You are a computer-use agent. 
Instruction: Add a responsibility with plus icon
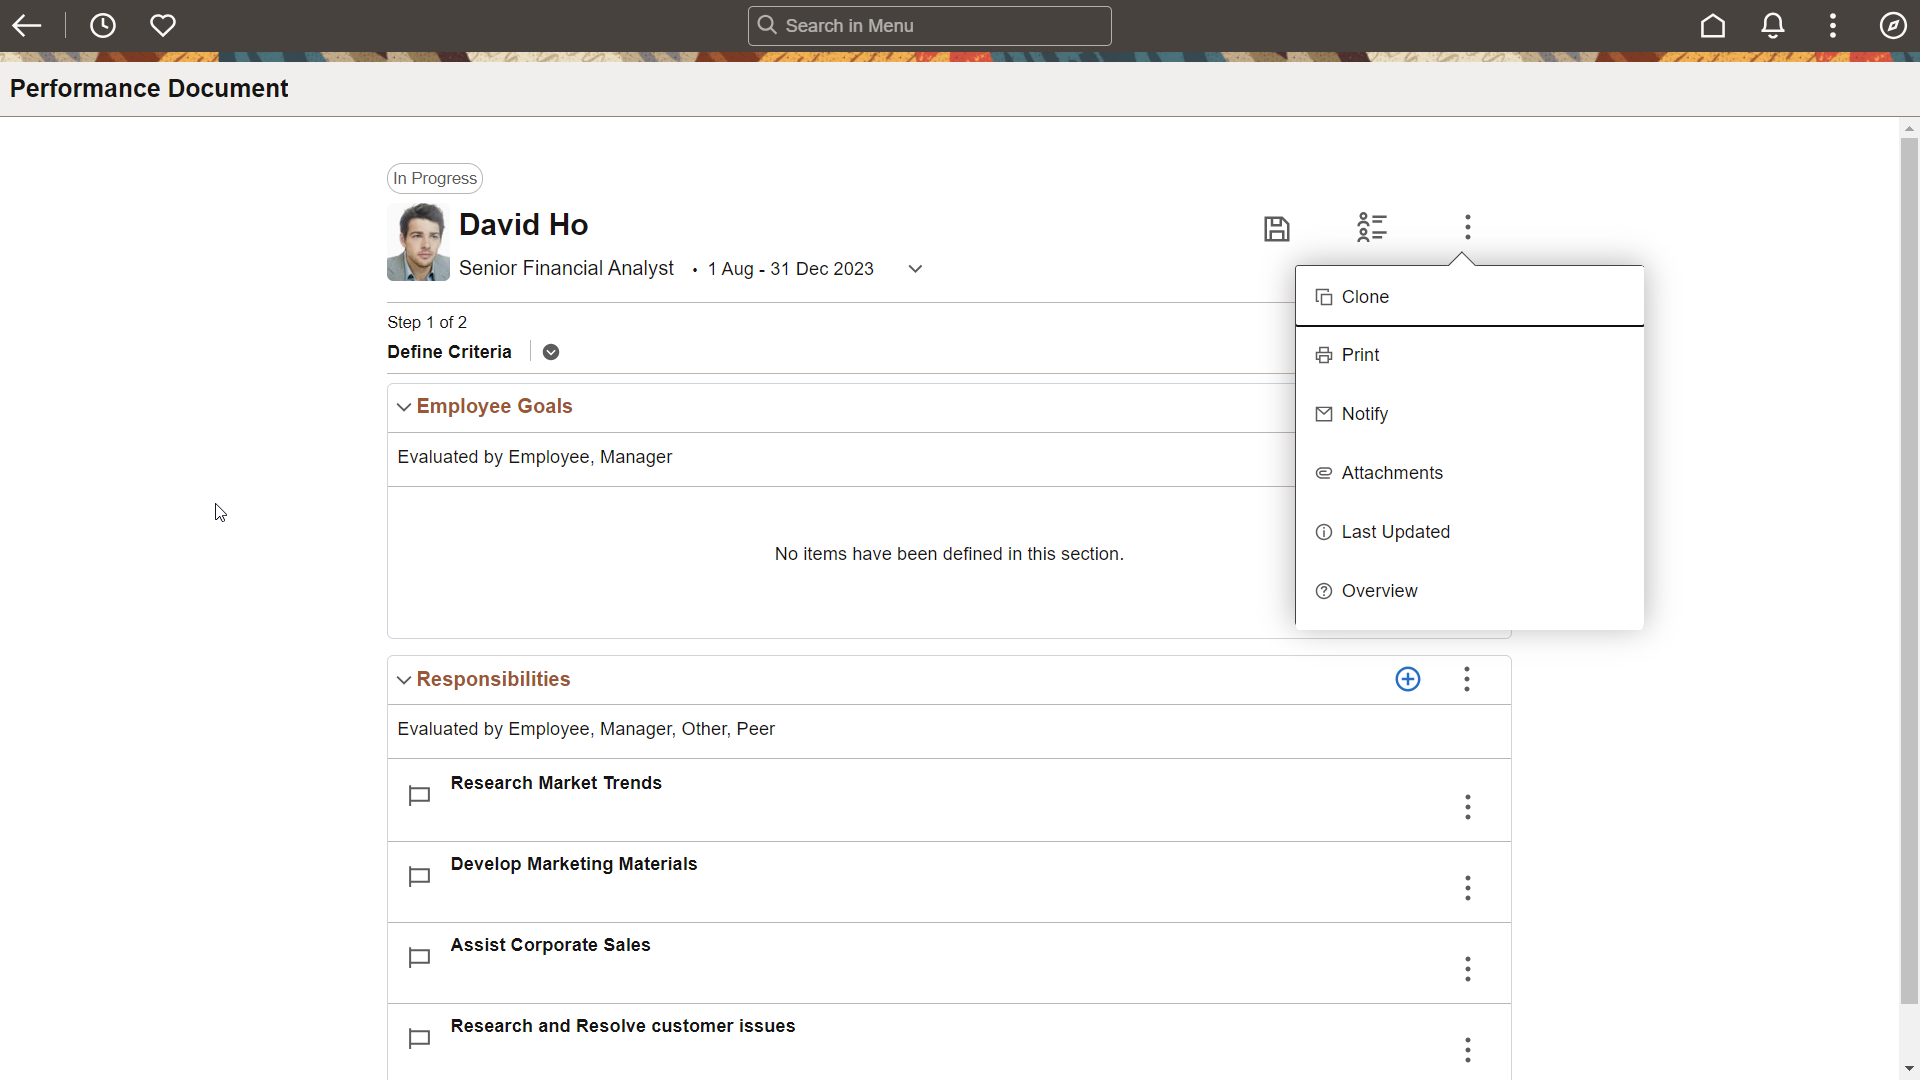tap(1408, 679)
